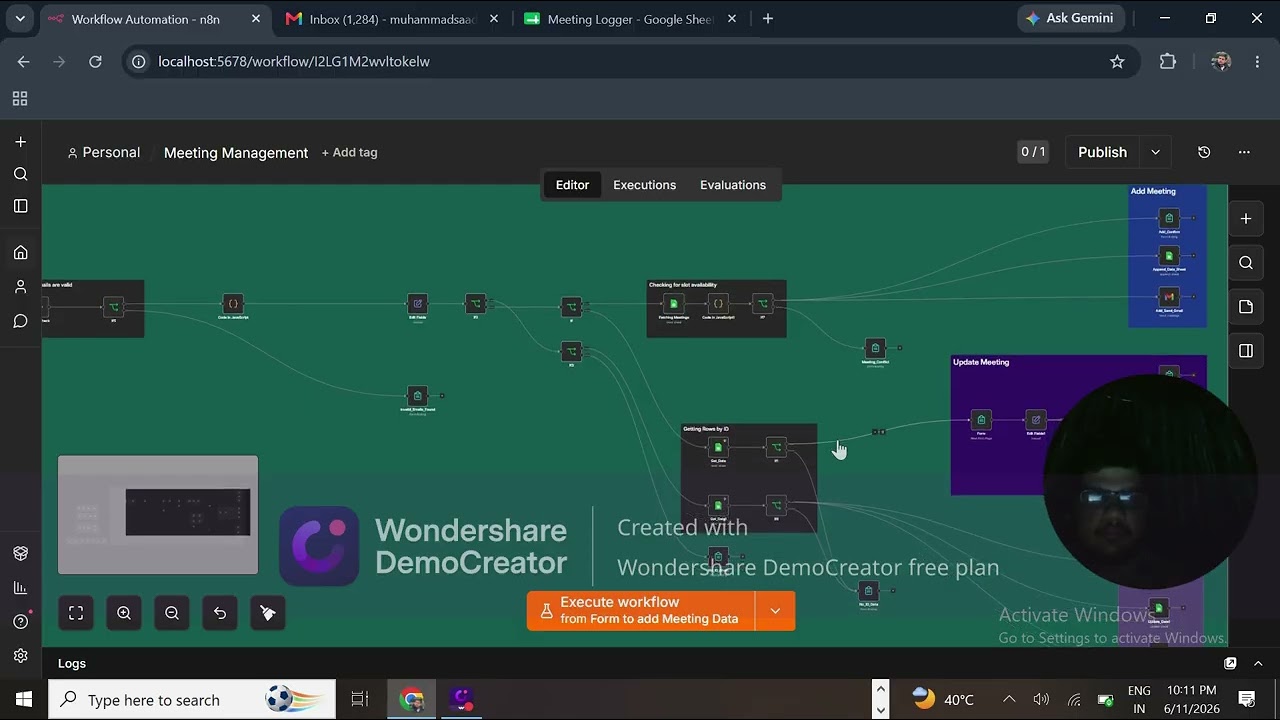Open the volume control in system tray
Viewport: 1280px width, 720px height.
pos(1041,699)
